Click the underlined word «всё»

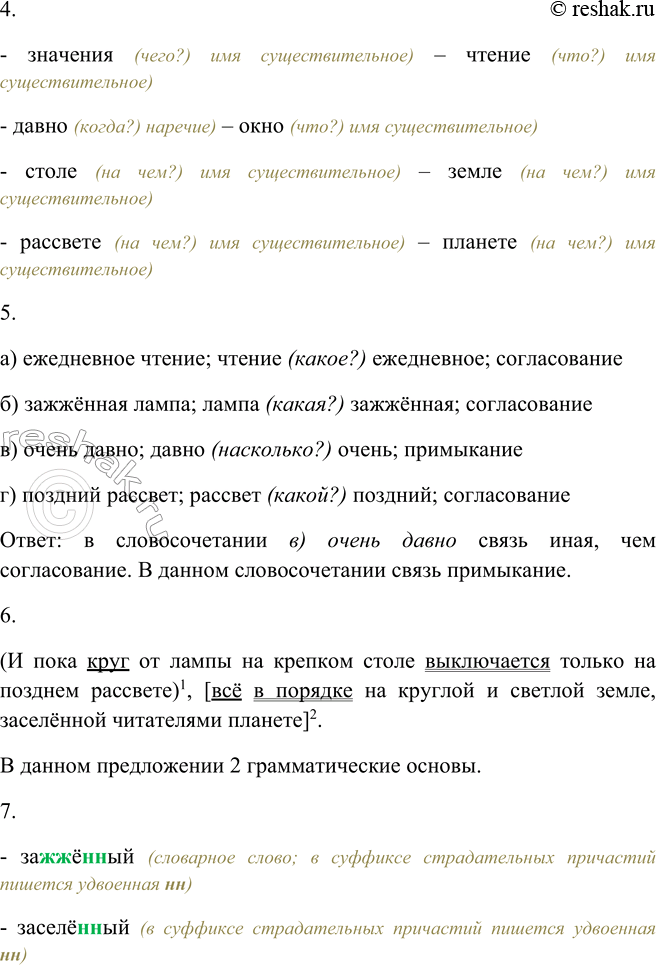coord(226,691)
